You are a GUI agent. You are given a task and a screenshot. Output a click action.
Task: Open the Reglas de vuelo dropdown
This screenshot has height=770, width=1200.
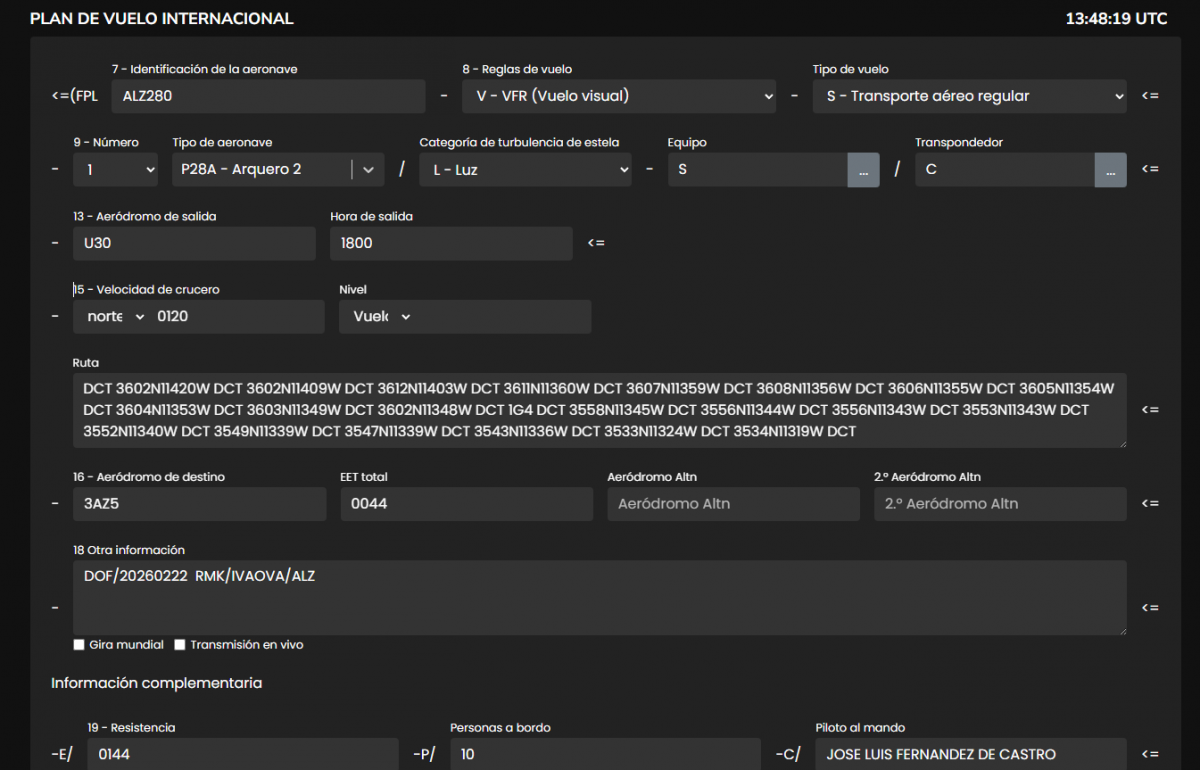click(x=619, y=96)
